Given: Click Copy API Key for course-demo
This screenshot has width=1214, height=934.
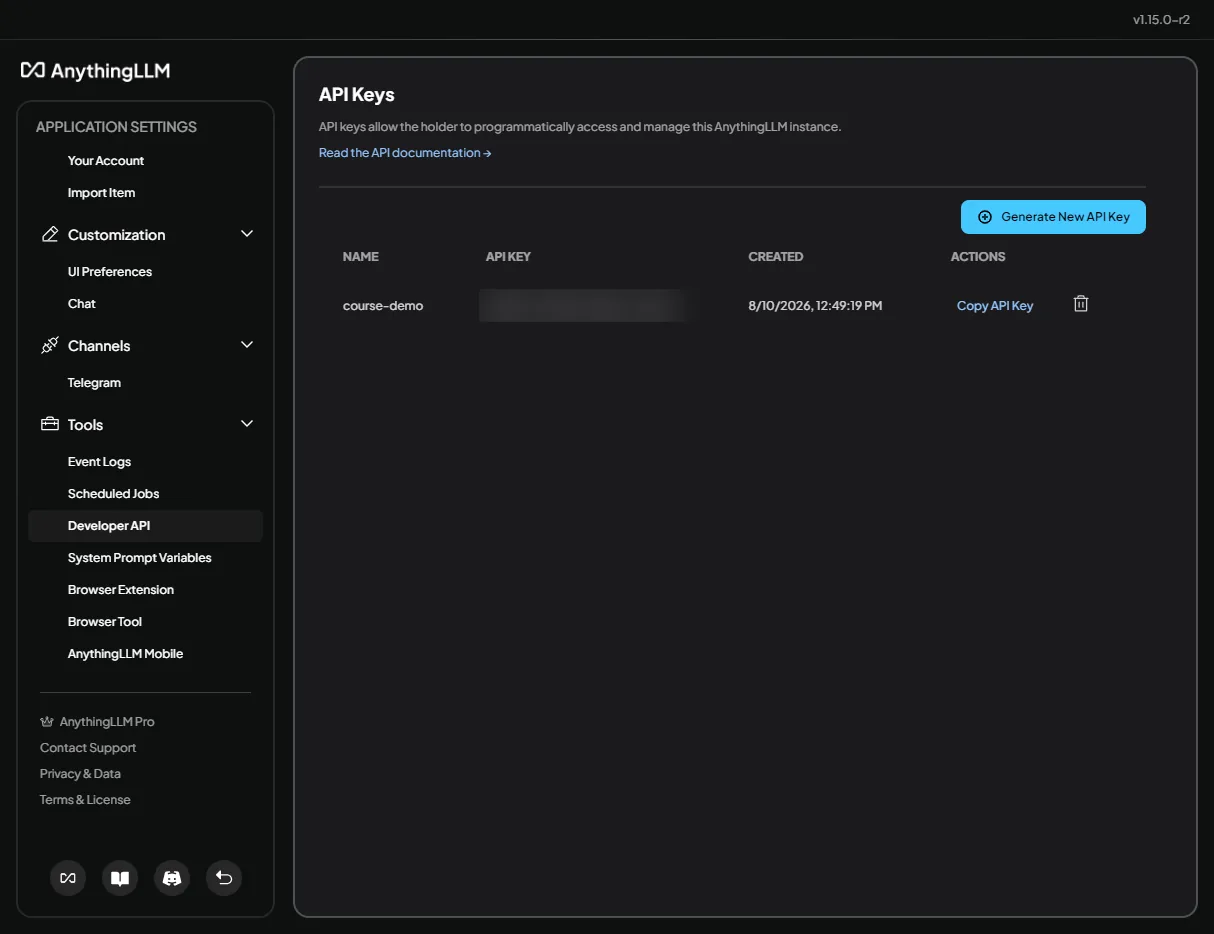Looking at the screenshot, I should 995,305.
